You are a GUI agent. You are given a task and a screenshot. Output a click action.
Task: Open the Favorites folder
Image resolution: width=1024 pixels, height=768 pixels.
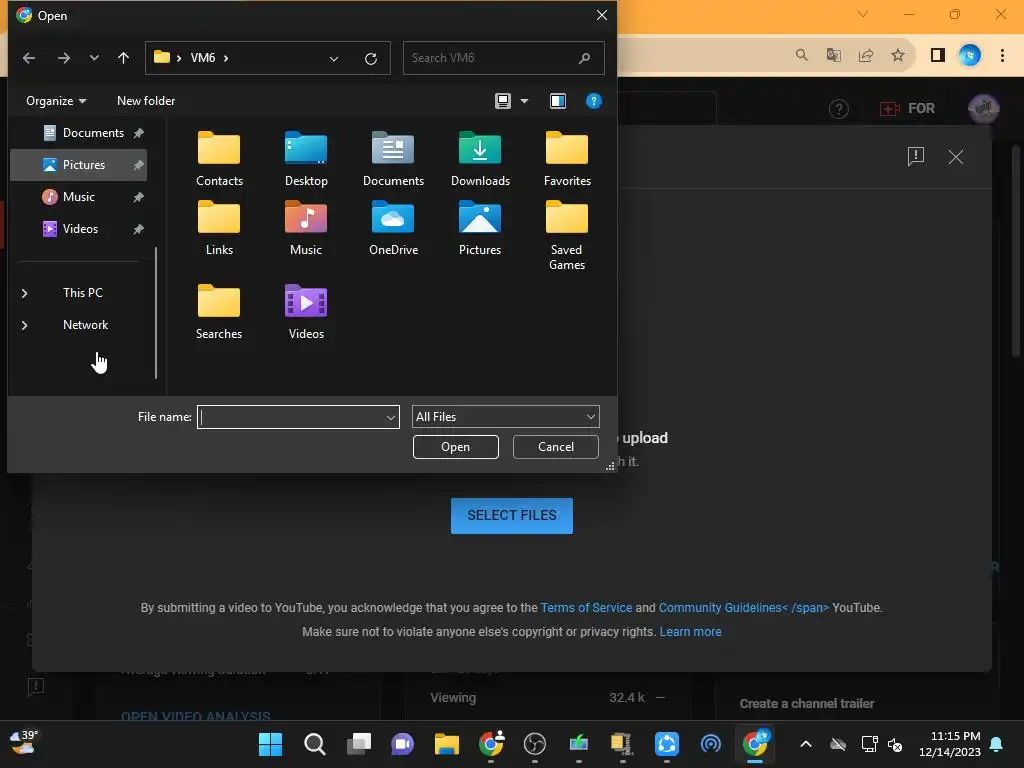567,159
